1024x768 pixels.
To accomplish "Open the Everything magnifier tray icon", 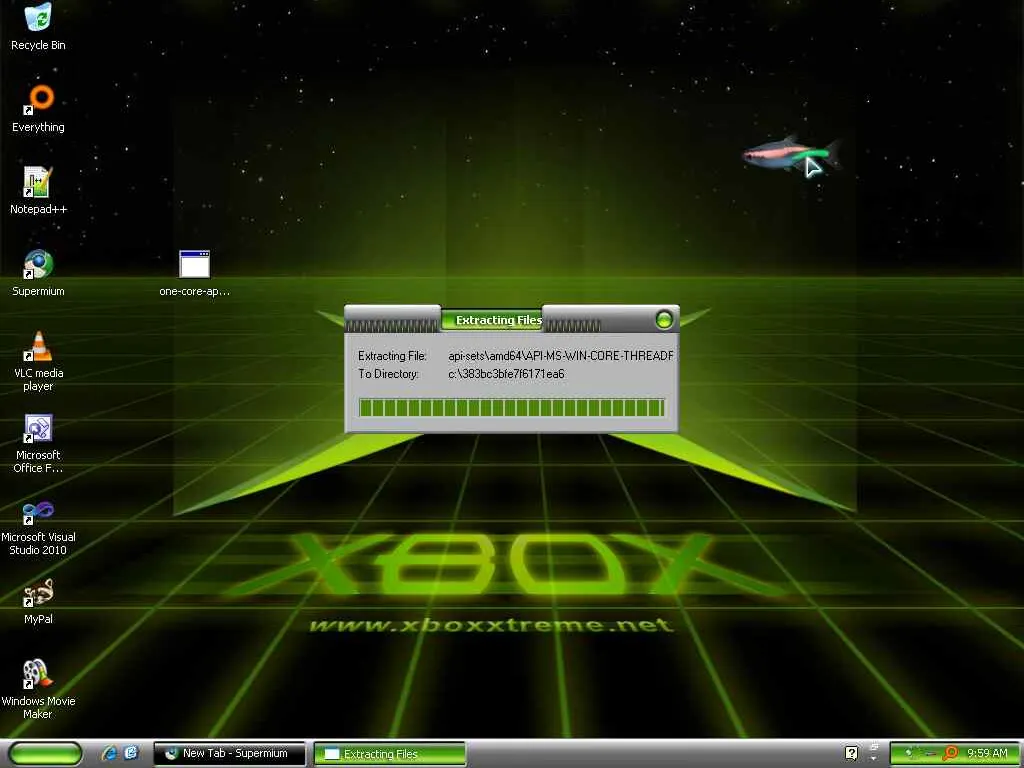I will (951, 753).
